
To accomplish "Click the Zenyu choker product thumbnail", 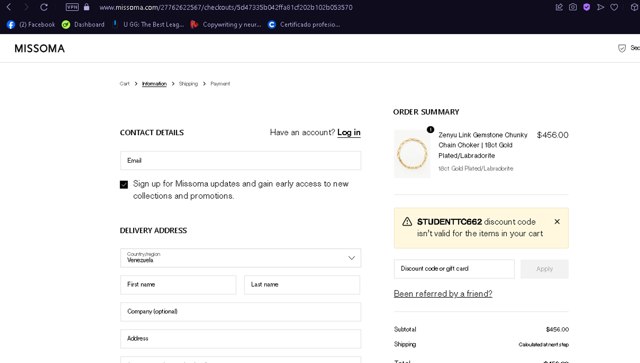I will click(412, 154).
